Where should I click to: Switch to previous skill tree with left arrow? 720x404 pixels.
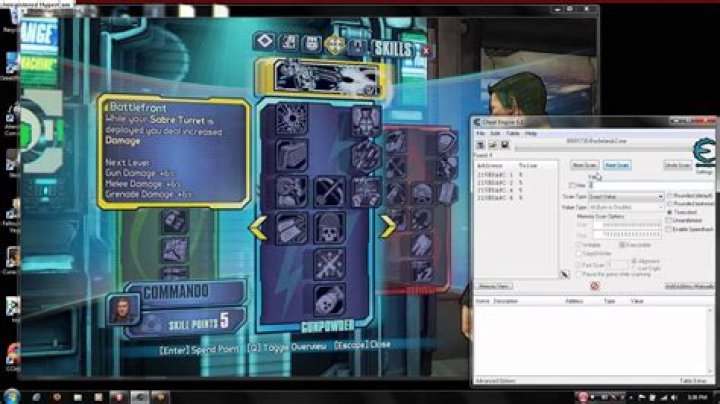[259, 227]
